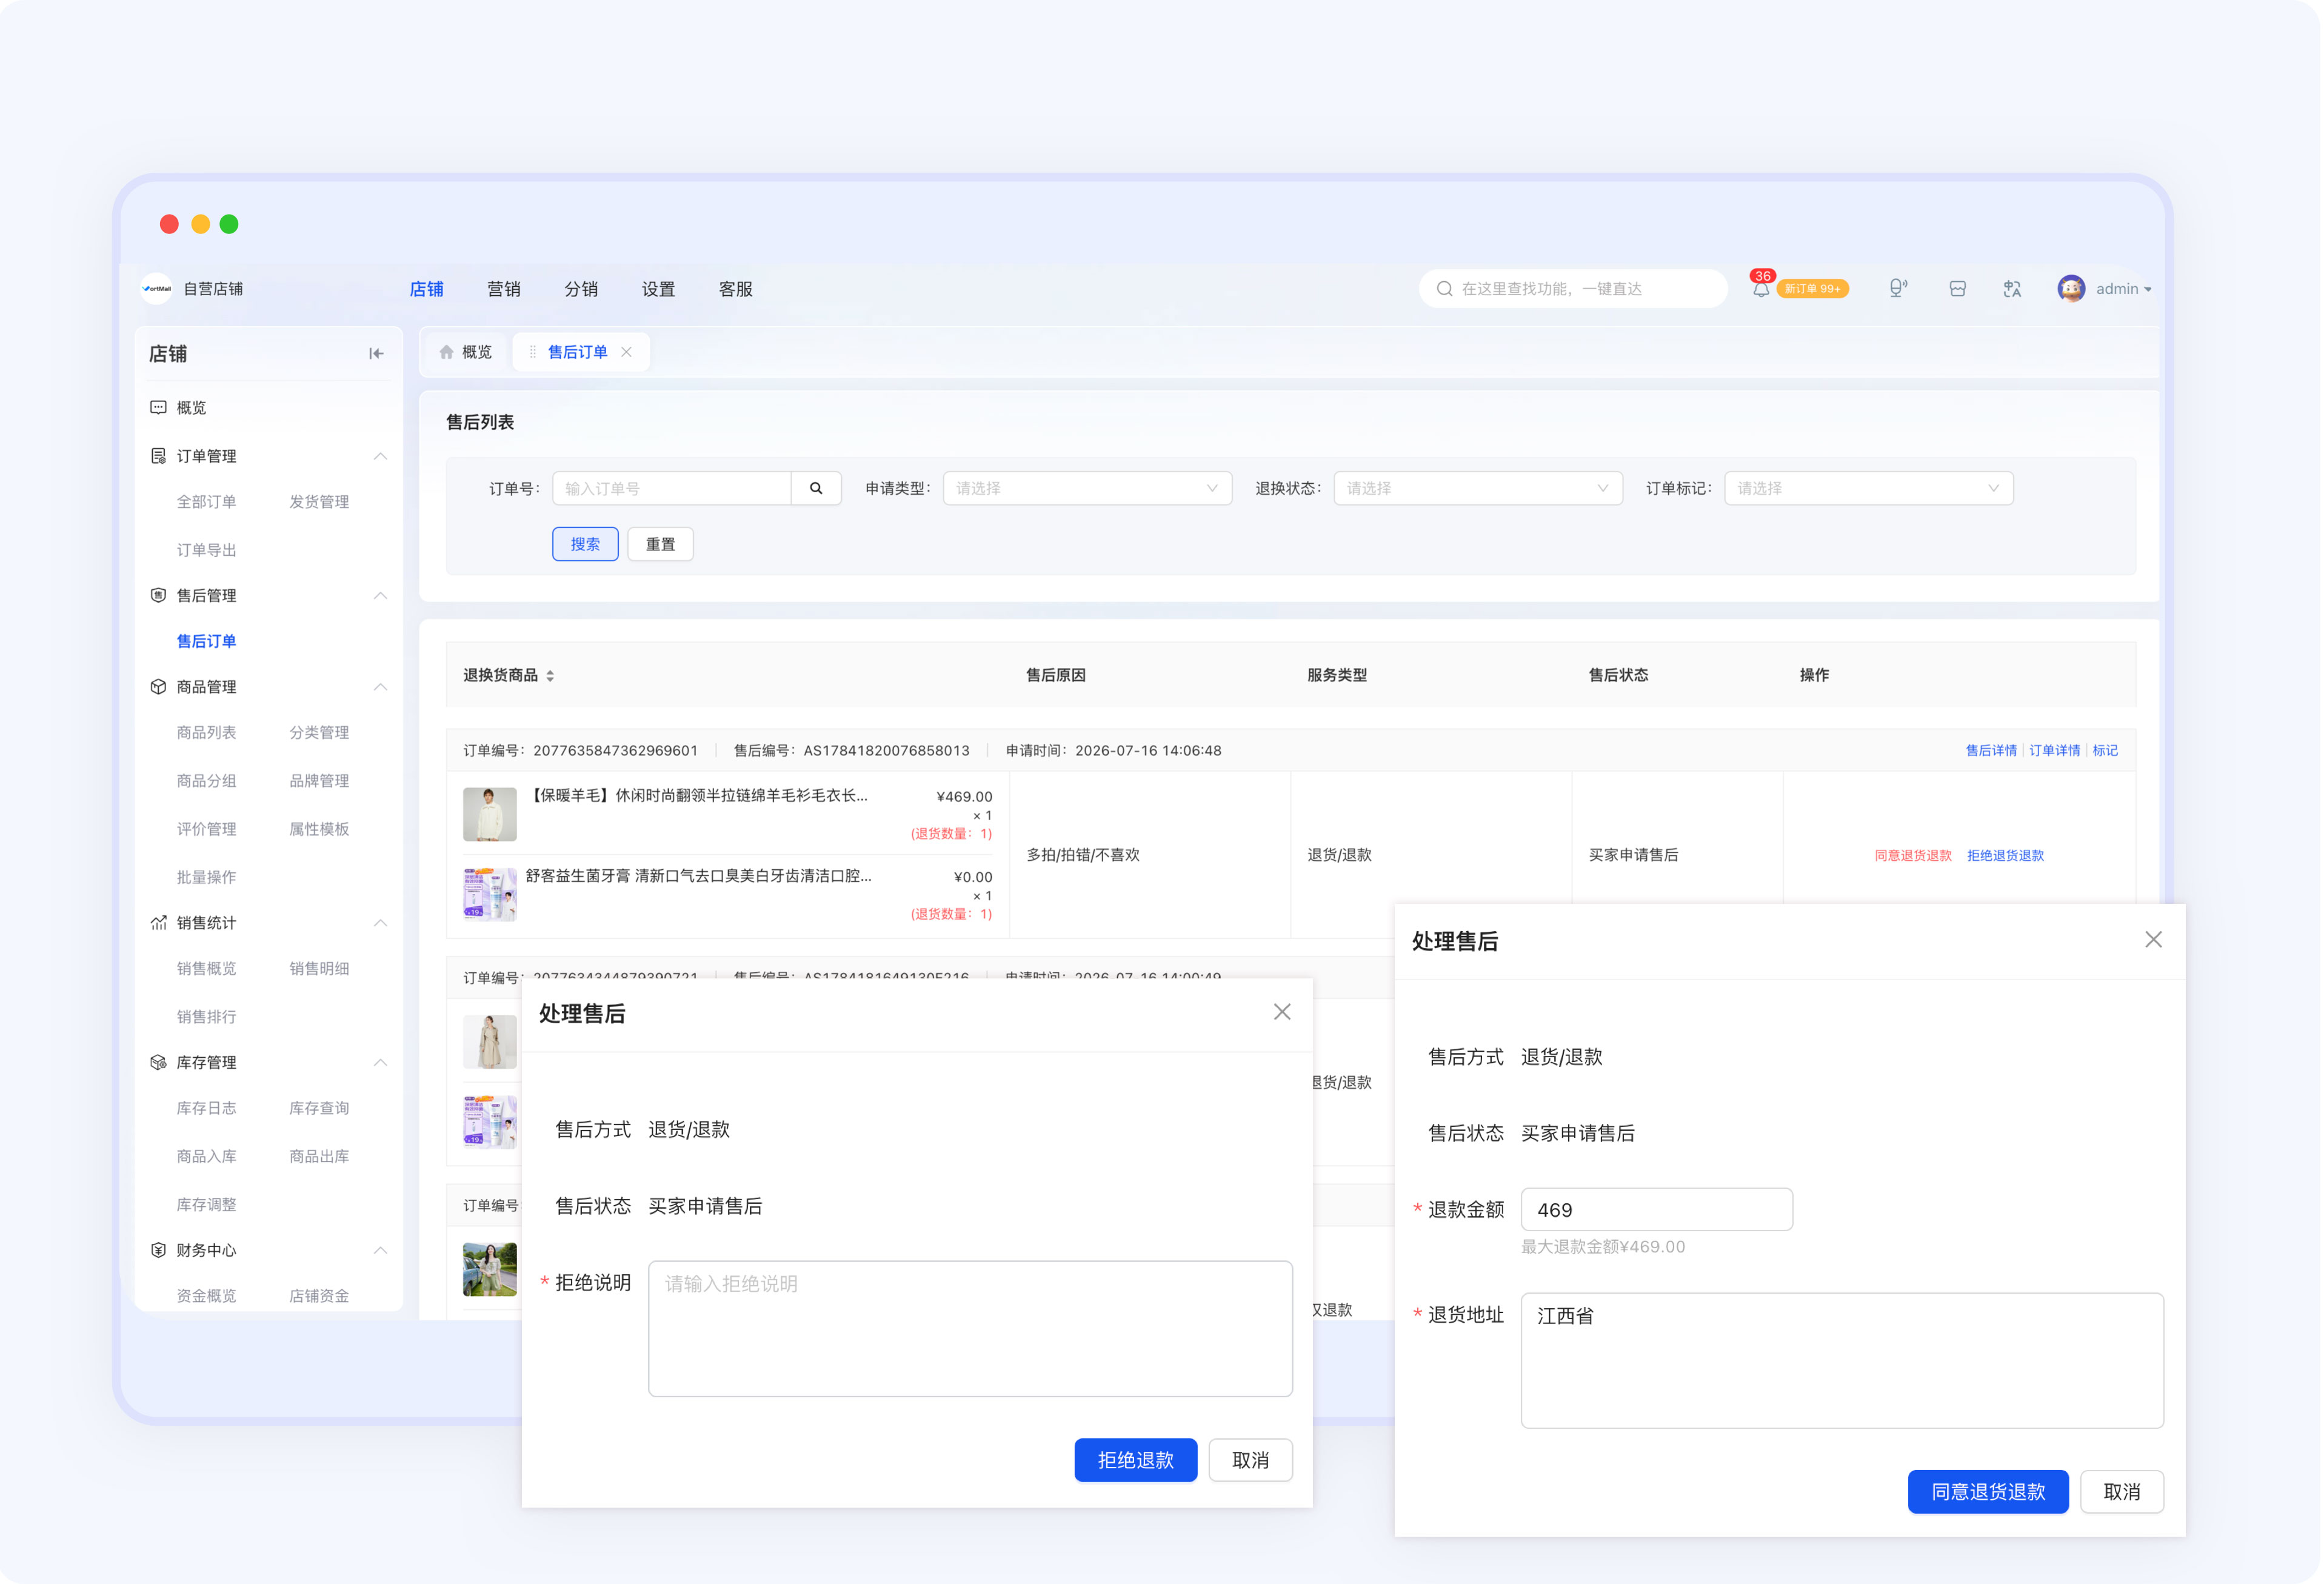Collapse the 库存管理 section chevron
2324x1584 pixels.
point(381,1062)
